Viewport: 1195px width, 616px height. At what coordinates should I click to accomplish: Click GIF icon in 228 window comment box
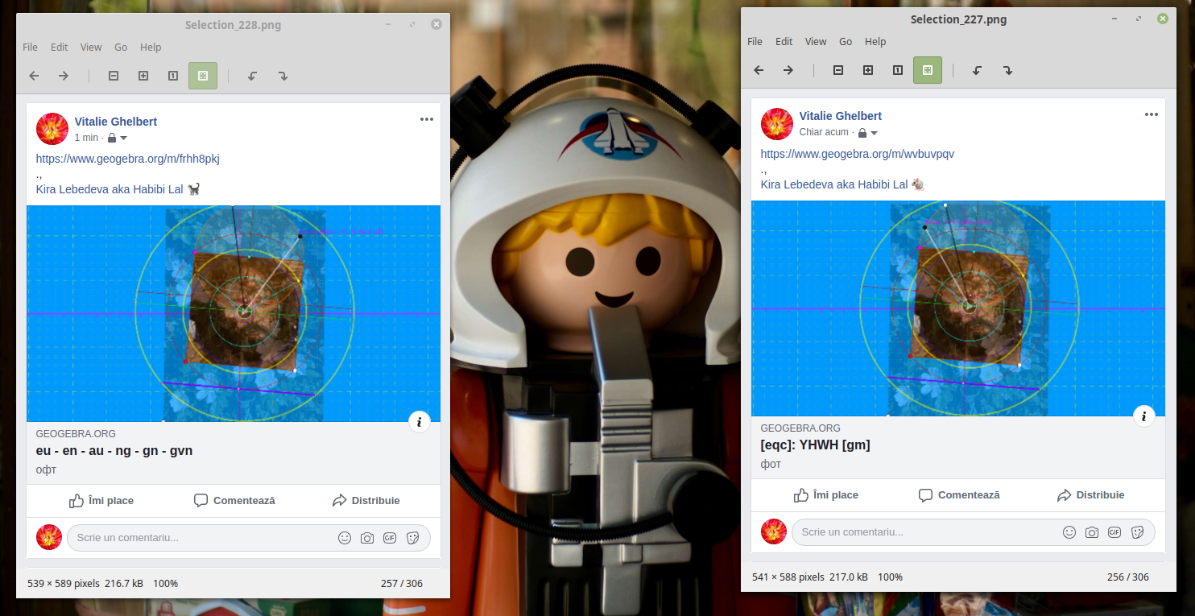pyautogui.click(x=389, y=537)
